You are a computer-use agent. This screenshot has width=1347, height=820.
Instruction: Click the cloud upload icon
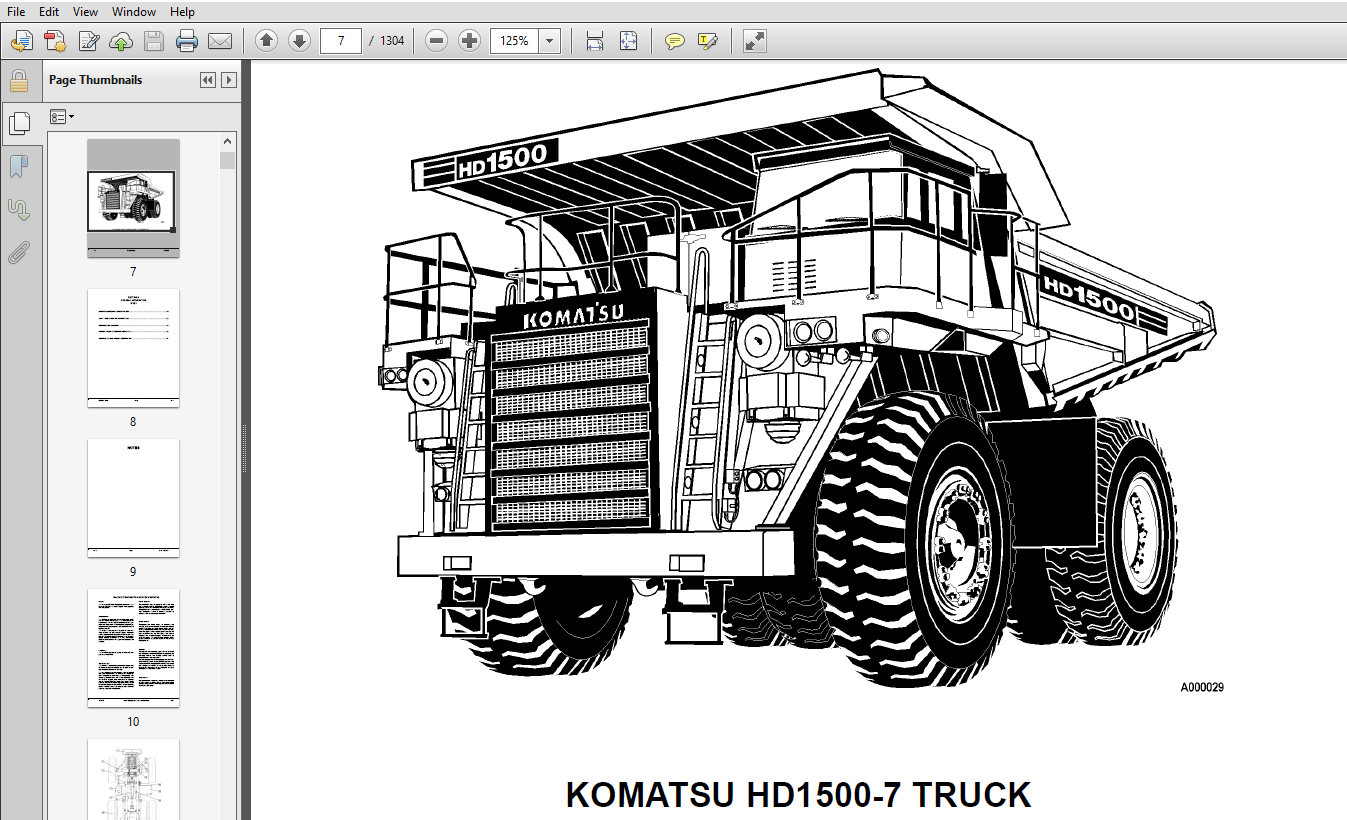click(x=121, y=41)
